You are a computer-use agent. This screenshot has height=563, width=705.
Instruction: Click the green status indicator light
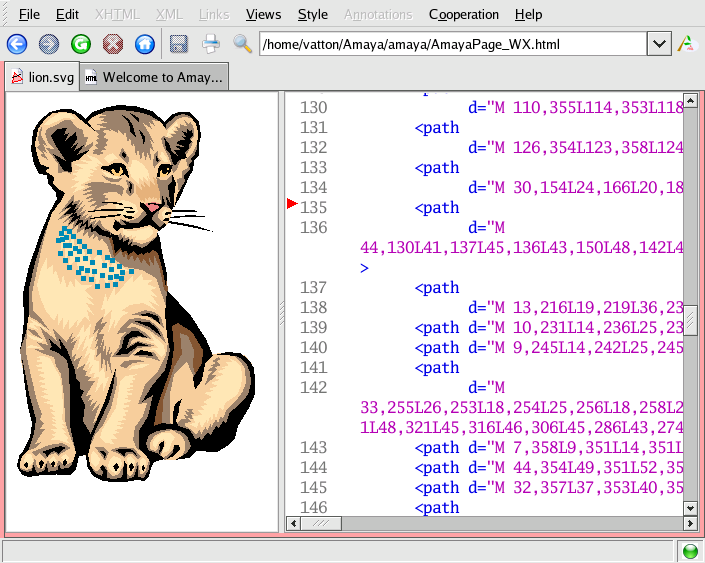[x=690, y=551]
